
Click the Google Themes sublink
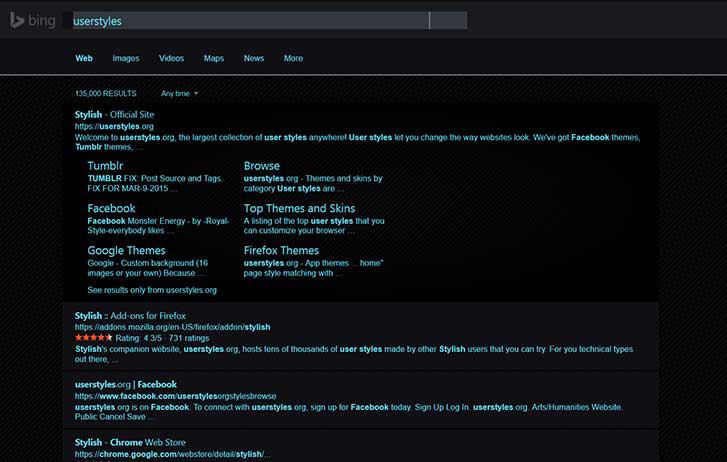126,251
